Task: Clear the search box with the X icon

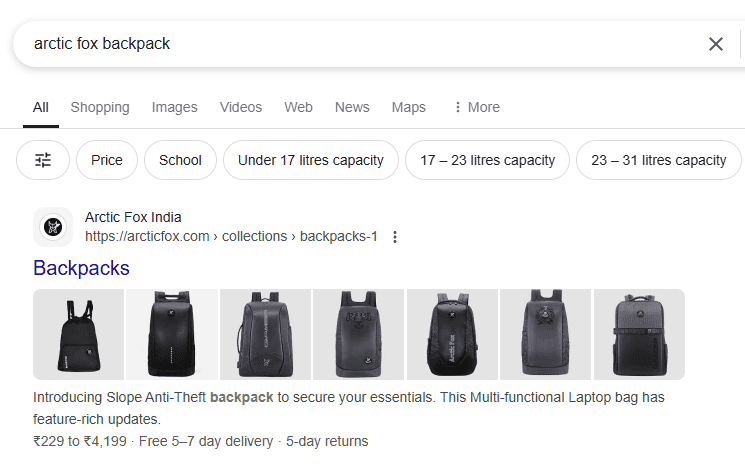Action: (x=716, y=44)
